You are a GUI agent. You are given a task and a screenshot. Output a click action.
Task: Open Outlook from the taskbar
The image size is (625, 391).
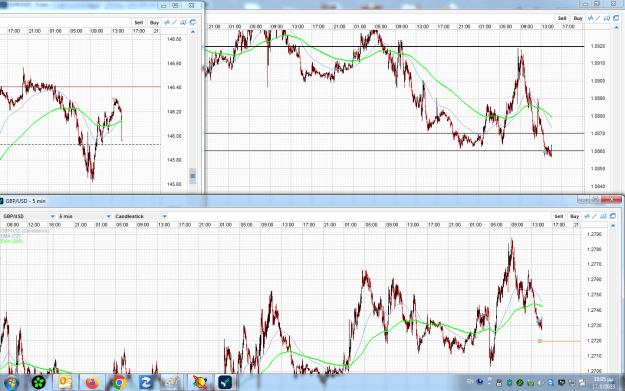pos(65,383)
